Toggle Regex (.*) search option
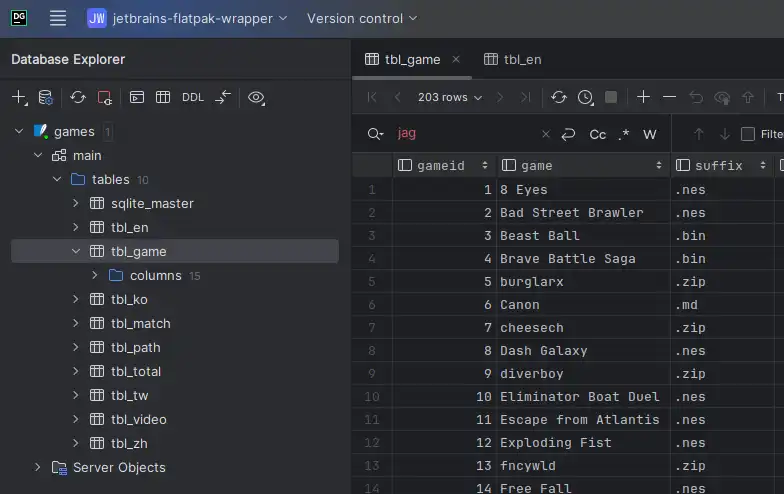Screen dimensions: 784x494 pos(624,134)
